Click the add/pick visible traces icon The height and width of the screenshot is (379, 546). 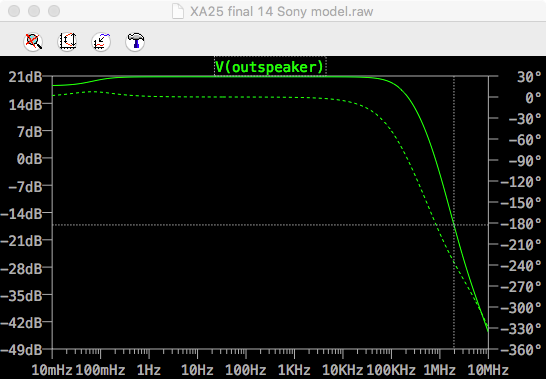click(x=101, y=42)
